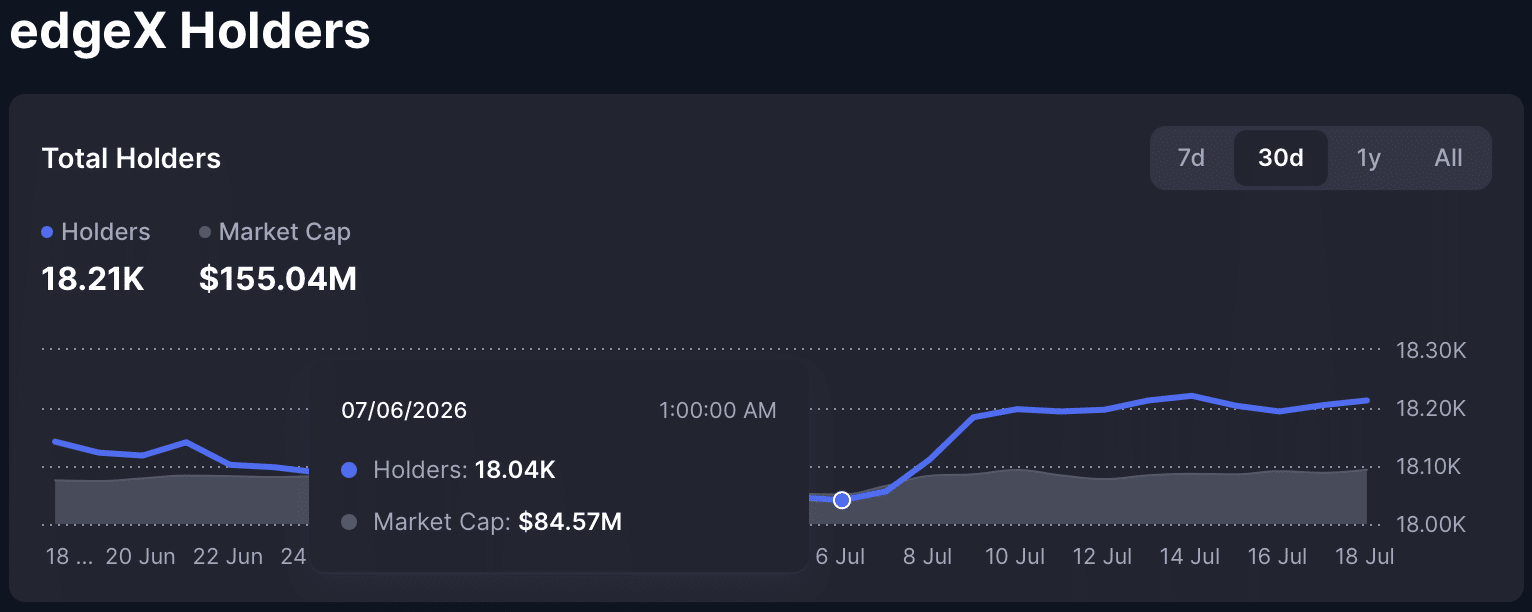Click the 12 Jul x-axis label
Viewport: 1532px width, 612px height.
click(1101, 556)
